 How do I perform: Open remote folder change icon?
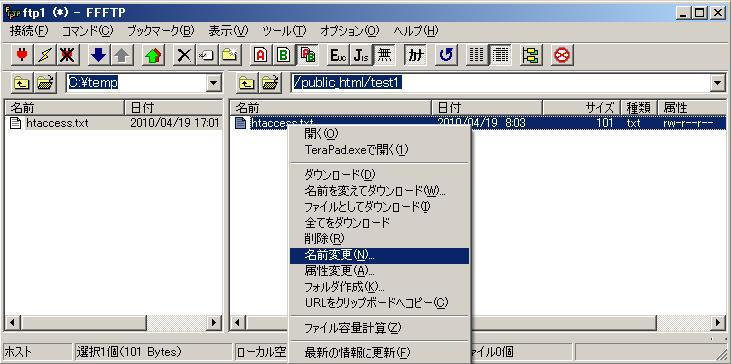[269, 83]
